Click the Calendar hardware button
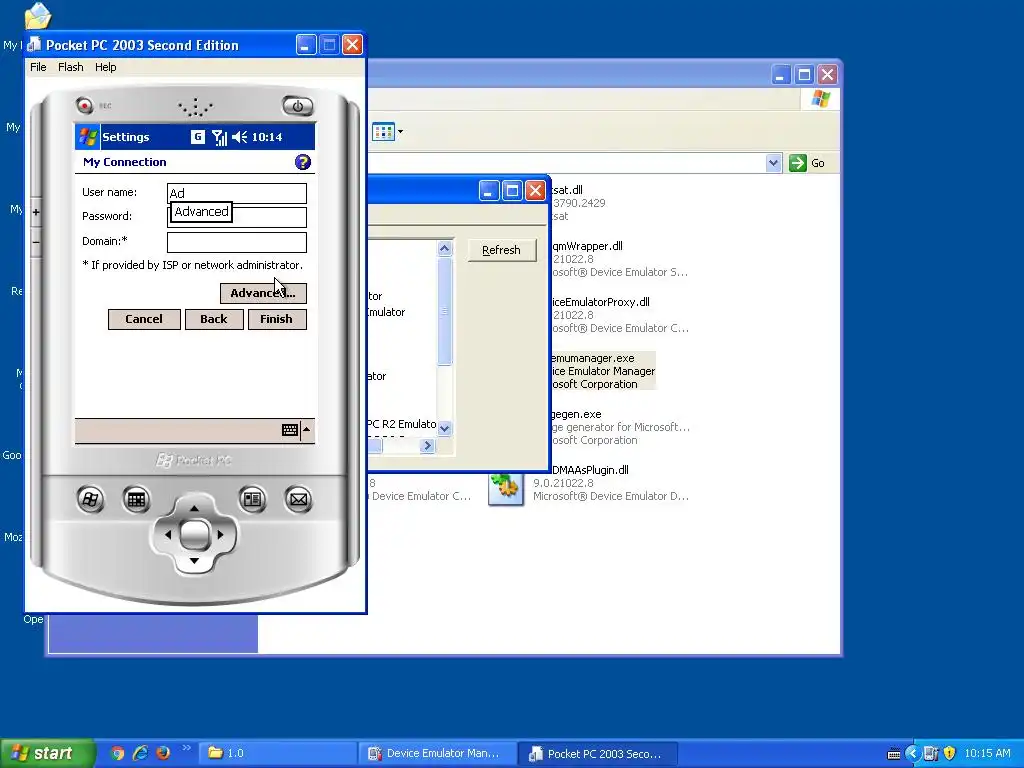This screenshot has height=768, width=1024. coord(136,500)
